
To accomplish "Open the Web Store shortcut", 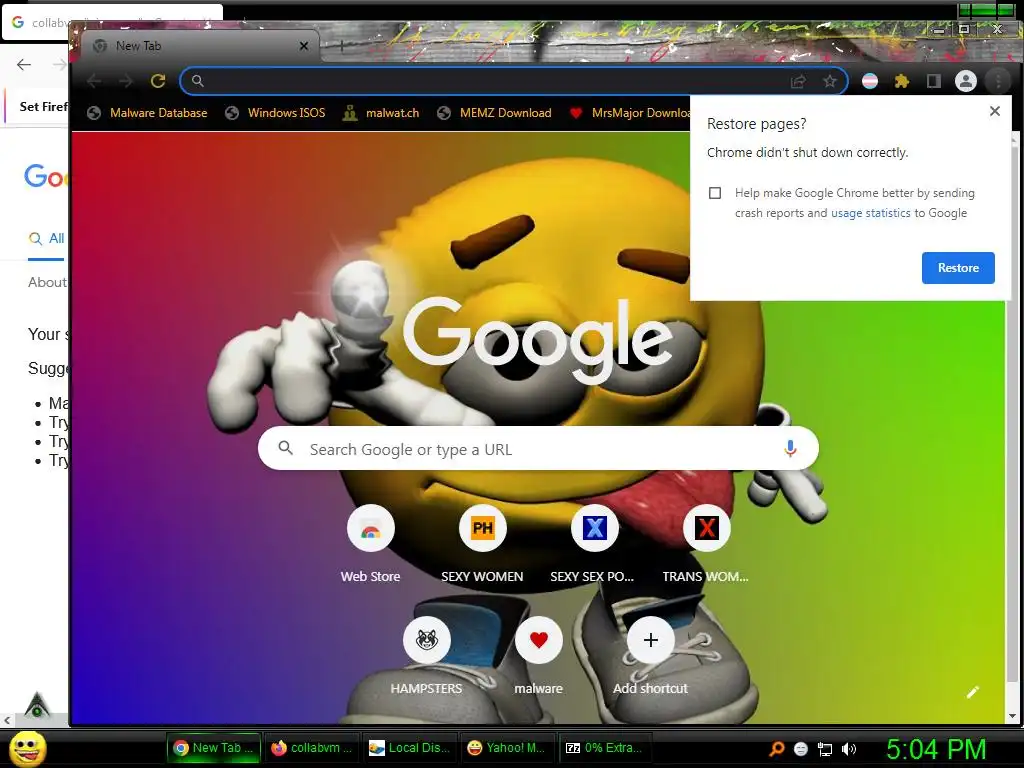I will click(370, 544).
